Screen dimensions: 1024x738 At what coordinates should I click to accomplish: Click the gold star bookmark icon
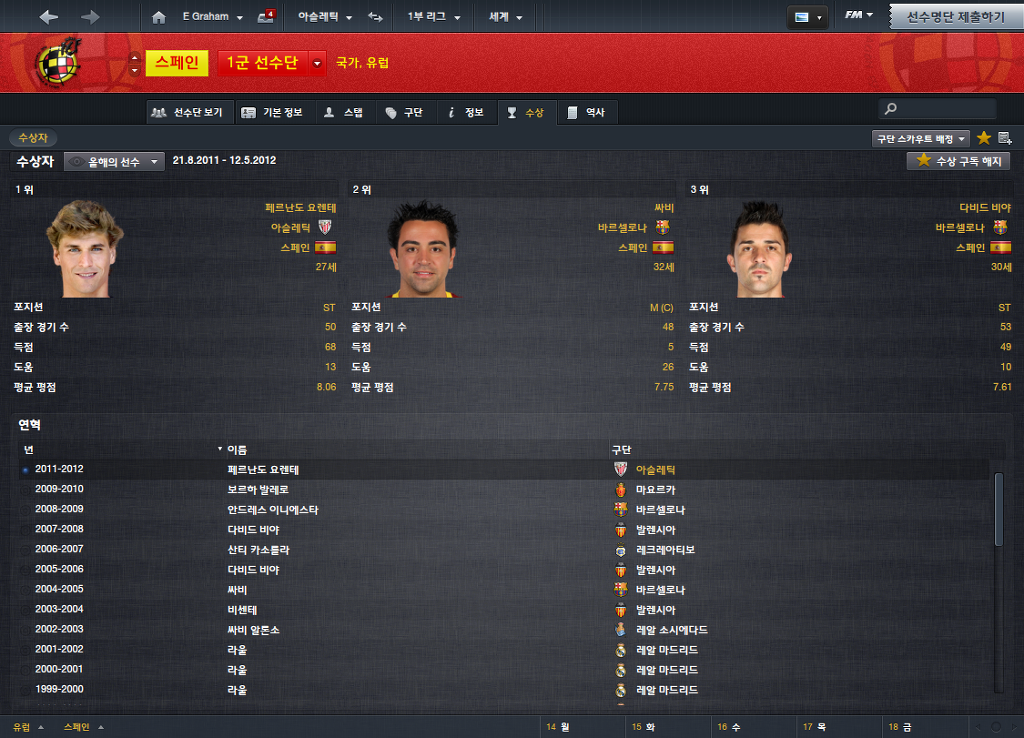984,138
